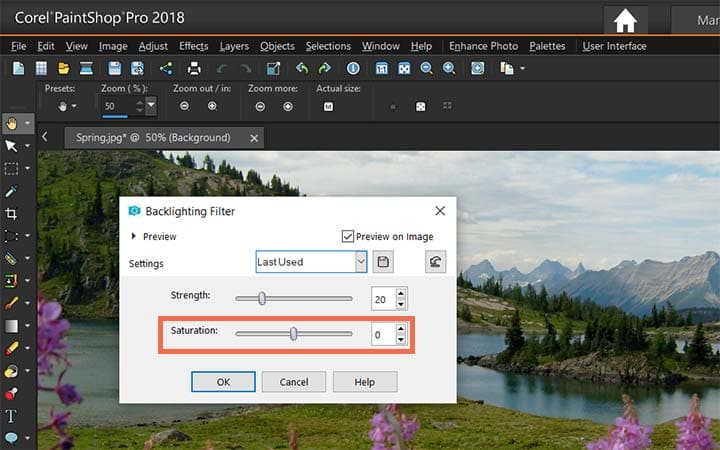Click the green redo arrow icon
The height and width of the screenshot is (450, 720).
pos(324,68)
